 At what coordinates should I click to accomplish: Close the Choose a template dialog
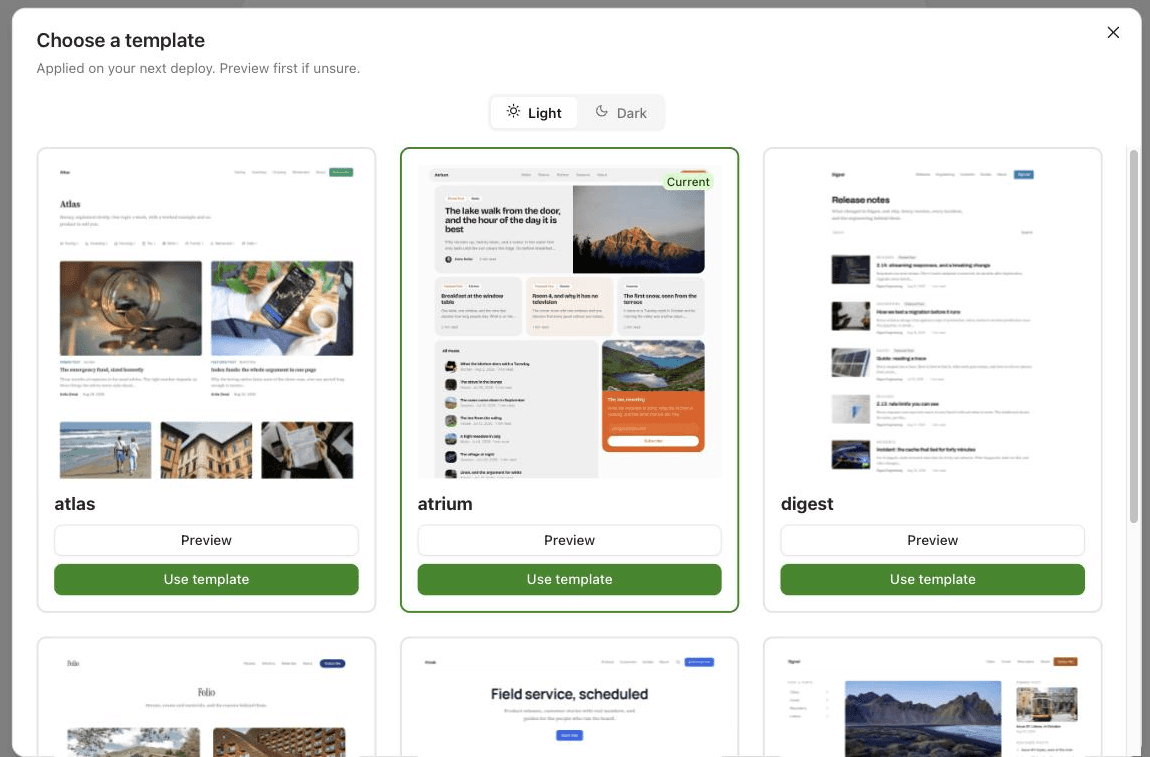tap(1113, 32)
